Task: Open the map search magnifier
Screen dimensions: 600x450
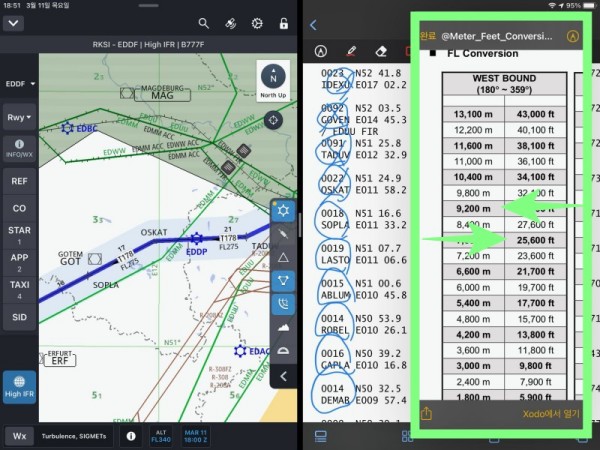Action: 204,23
